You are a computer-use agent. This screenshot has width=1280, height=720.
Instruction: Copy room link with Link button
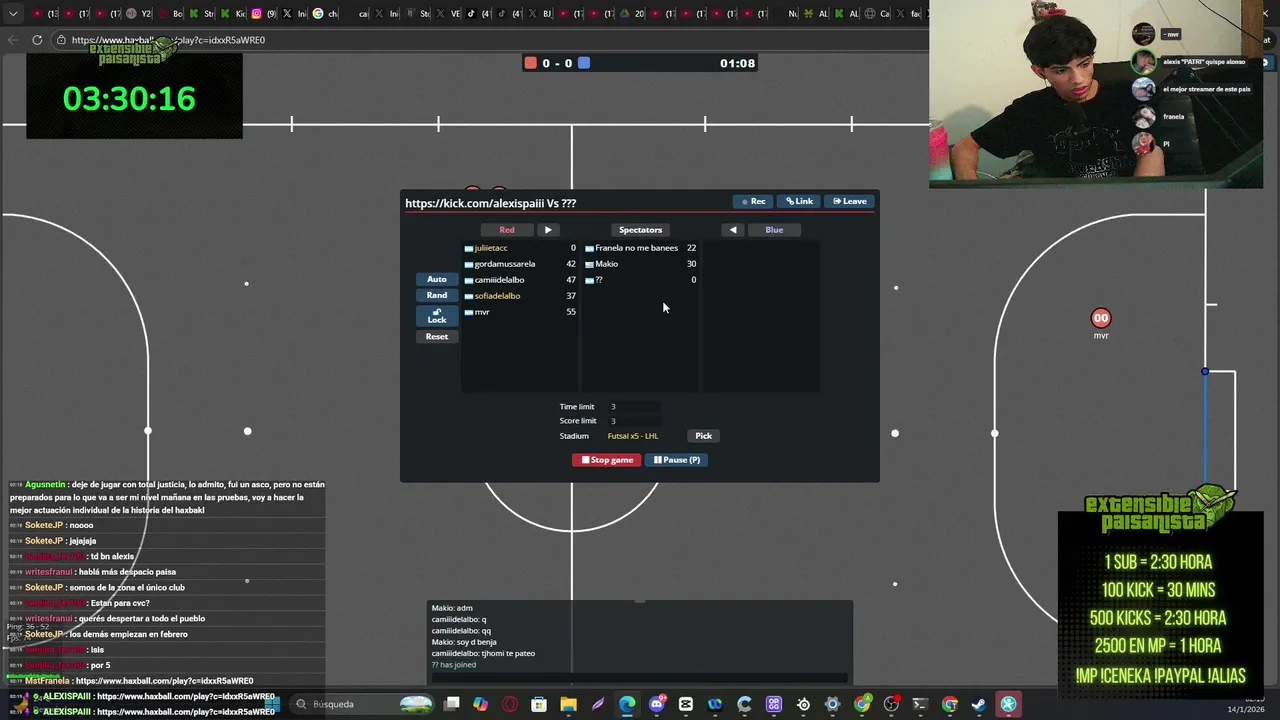(799, 201)
